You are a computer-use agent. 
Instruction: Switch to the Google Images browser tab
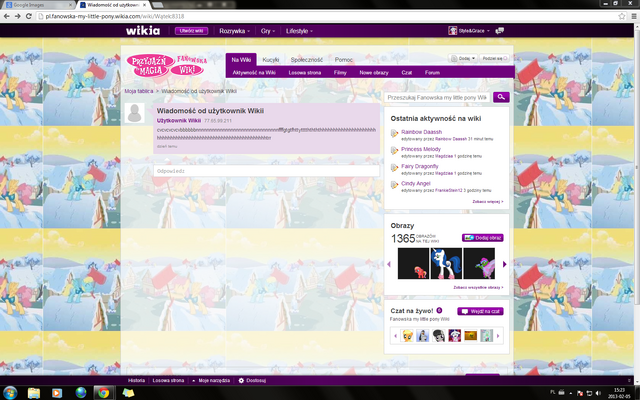(36, 5)
